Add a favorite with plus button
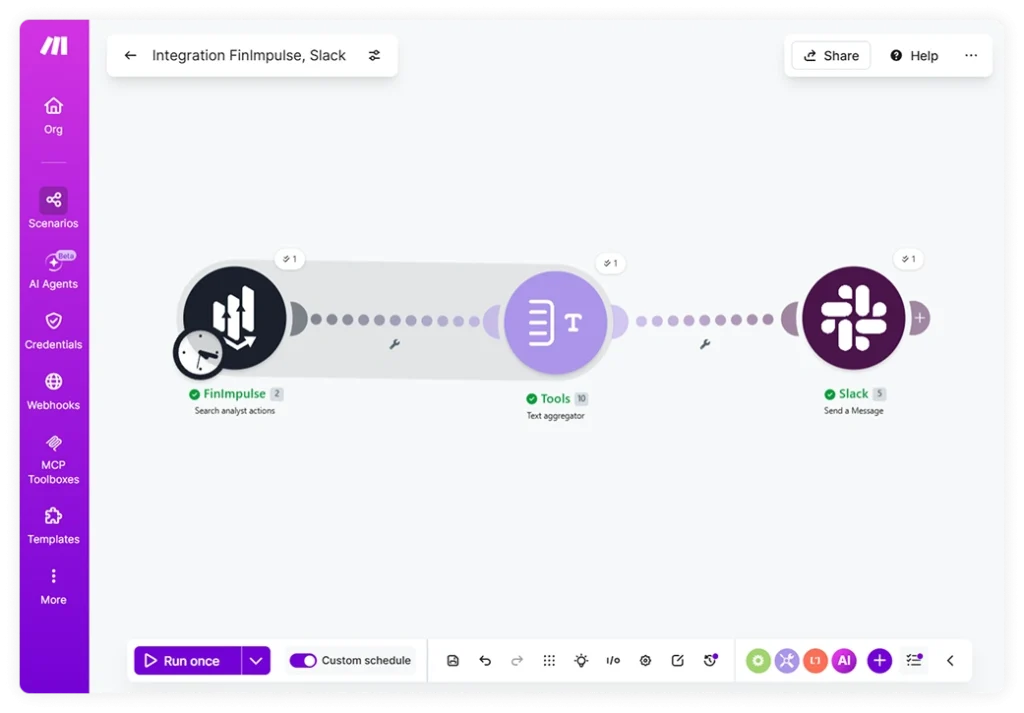The width and height of the screenshot is (1024, 713). click(880, 661)
